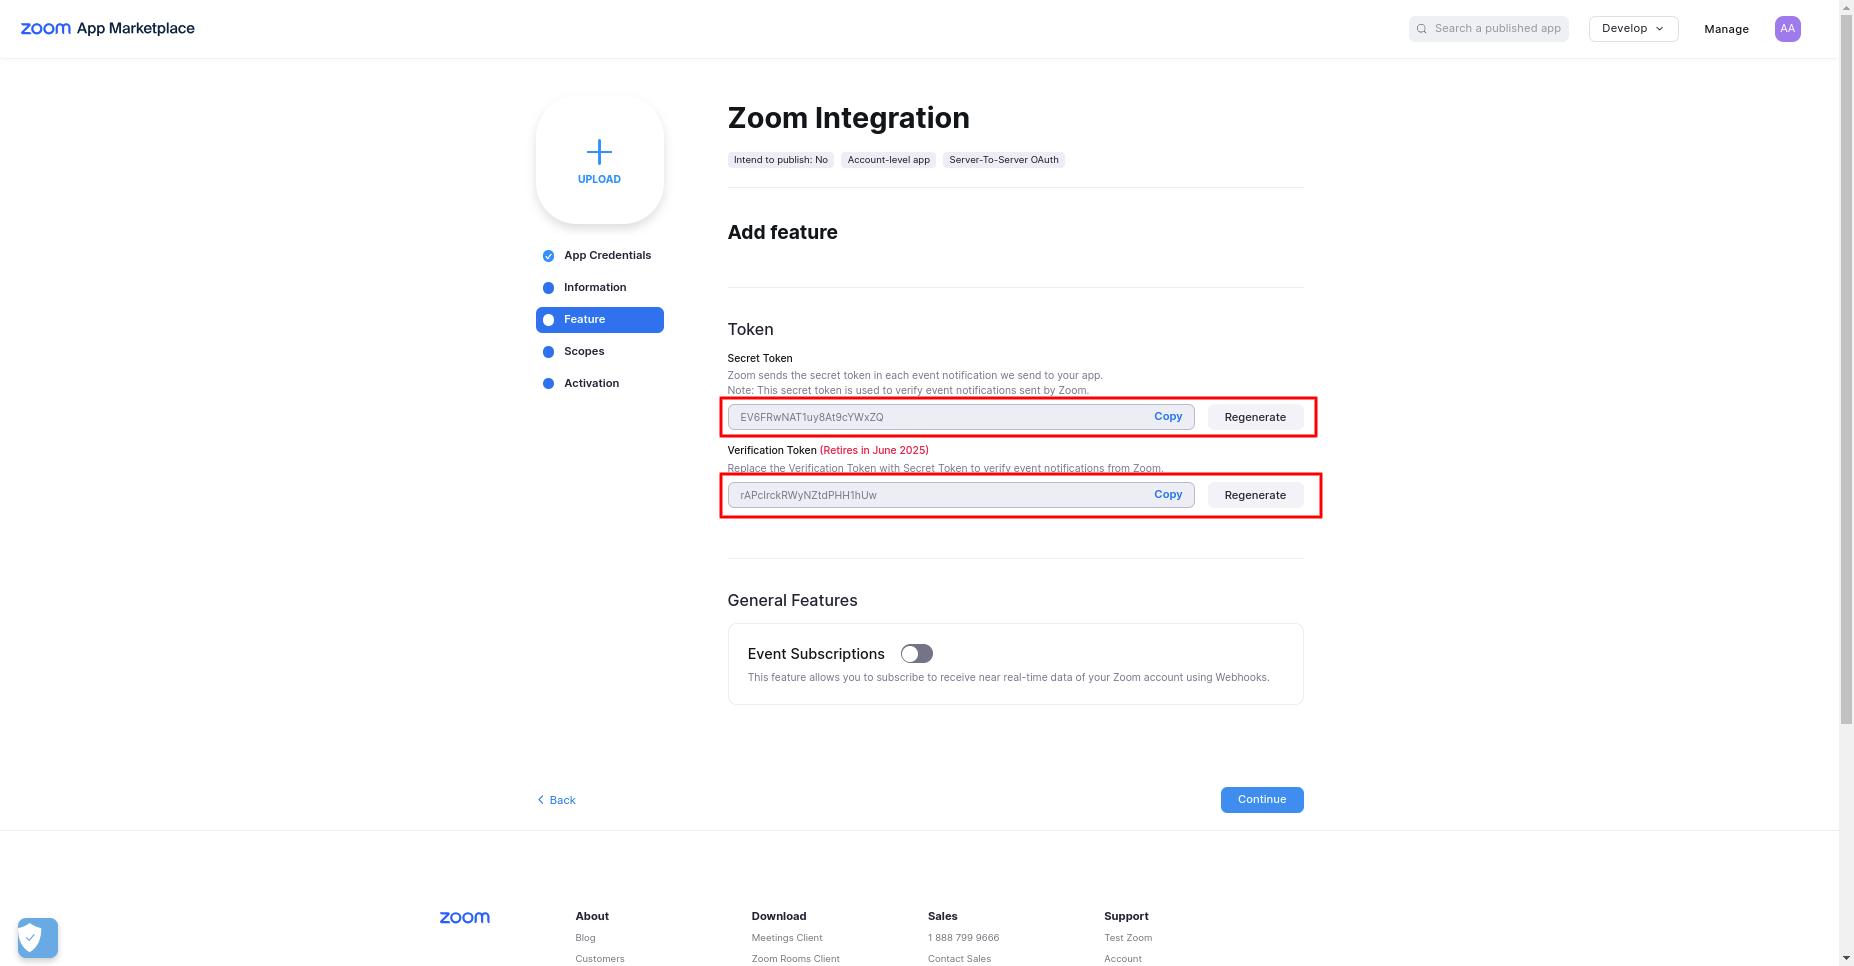This screenshot has width=1854, height=966.
Task: Click the footer Zoom logo
Action: point(465,917)
